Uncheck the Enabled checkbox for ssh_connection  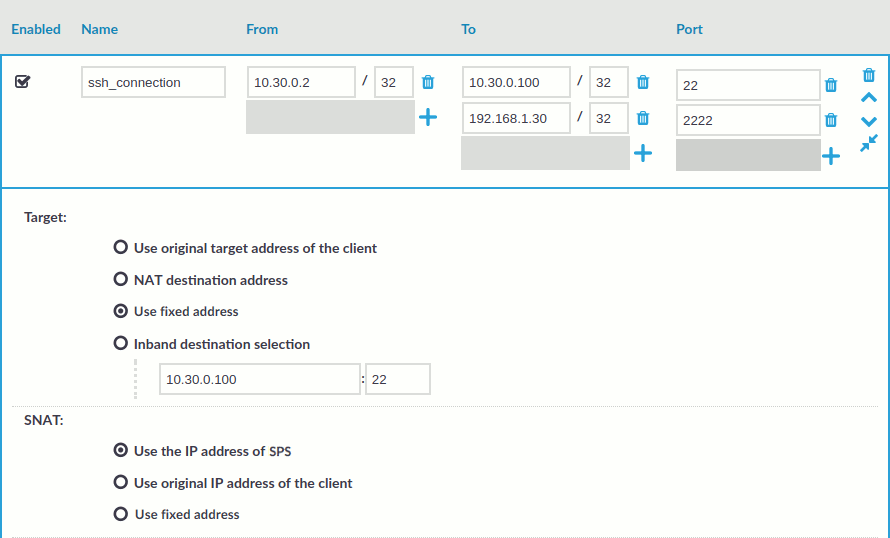click(22, 83)
